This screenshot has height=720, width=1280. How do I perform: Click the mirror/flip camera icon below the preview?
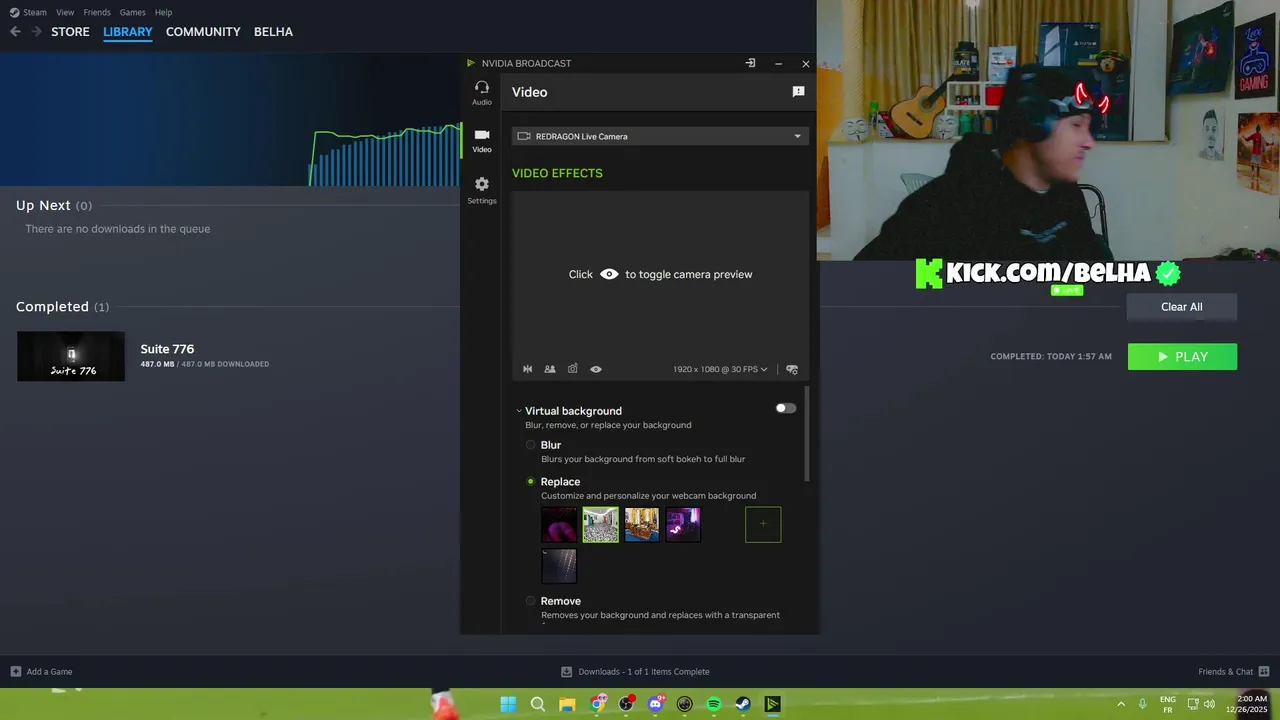click(528, 369)
